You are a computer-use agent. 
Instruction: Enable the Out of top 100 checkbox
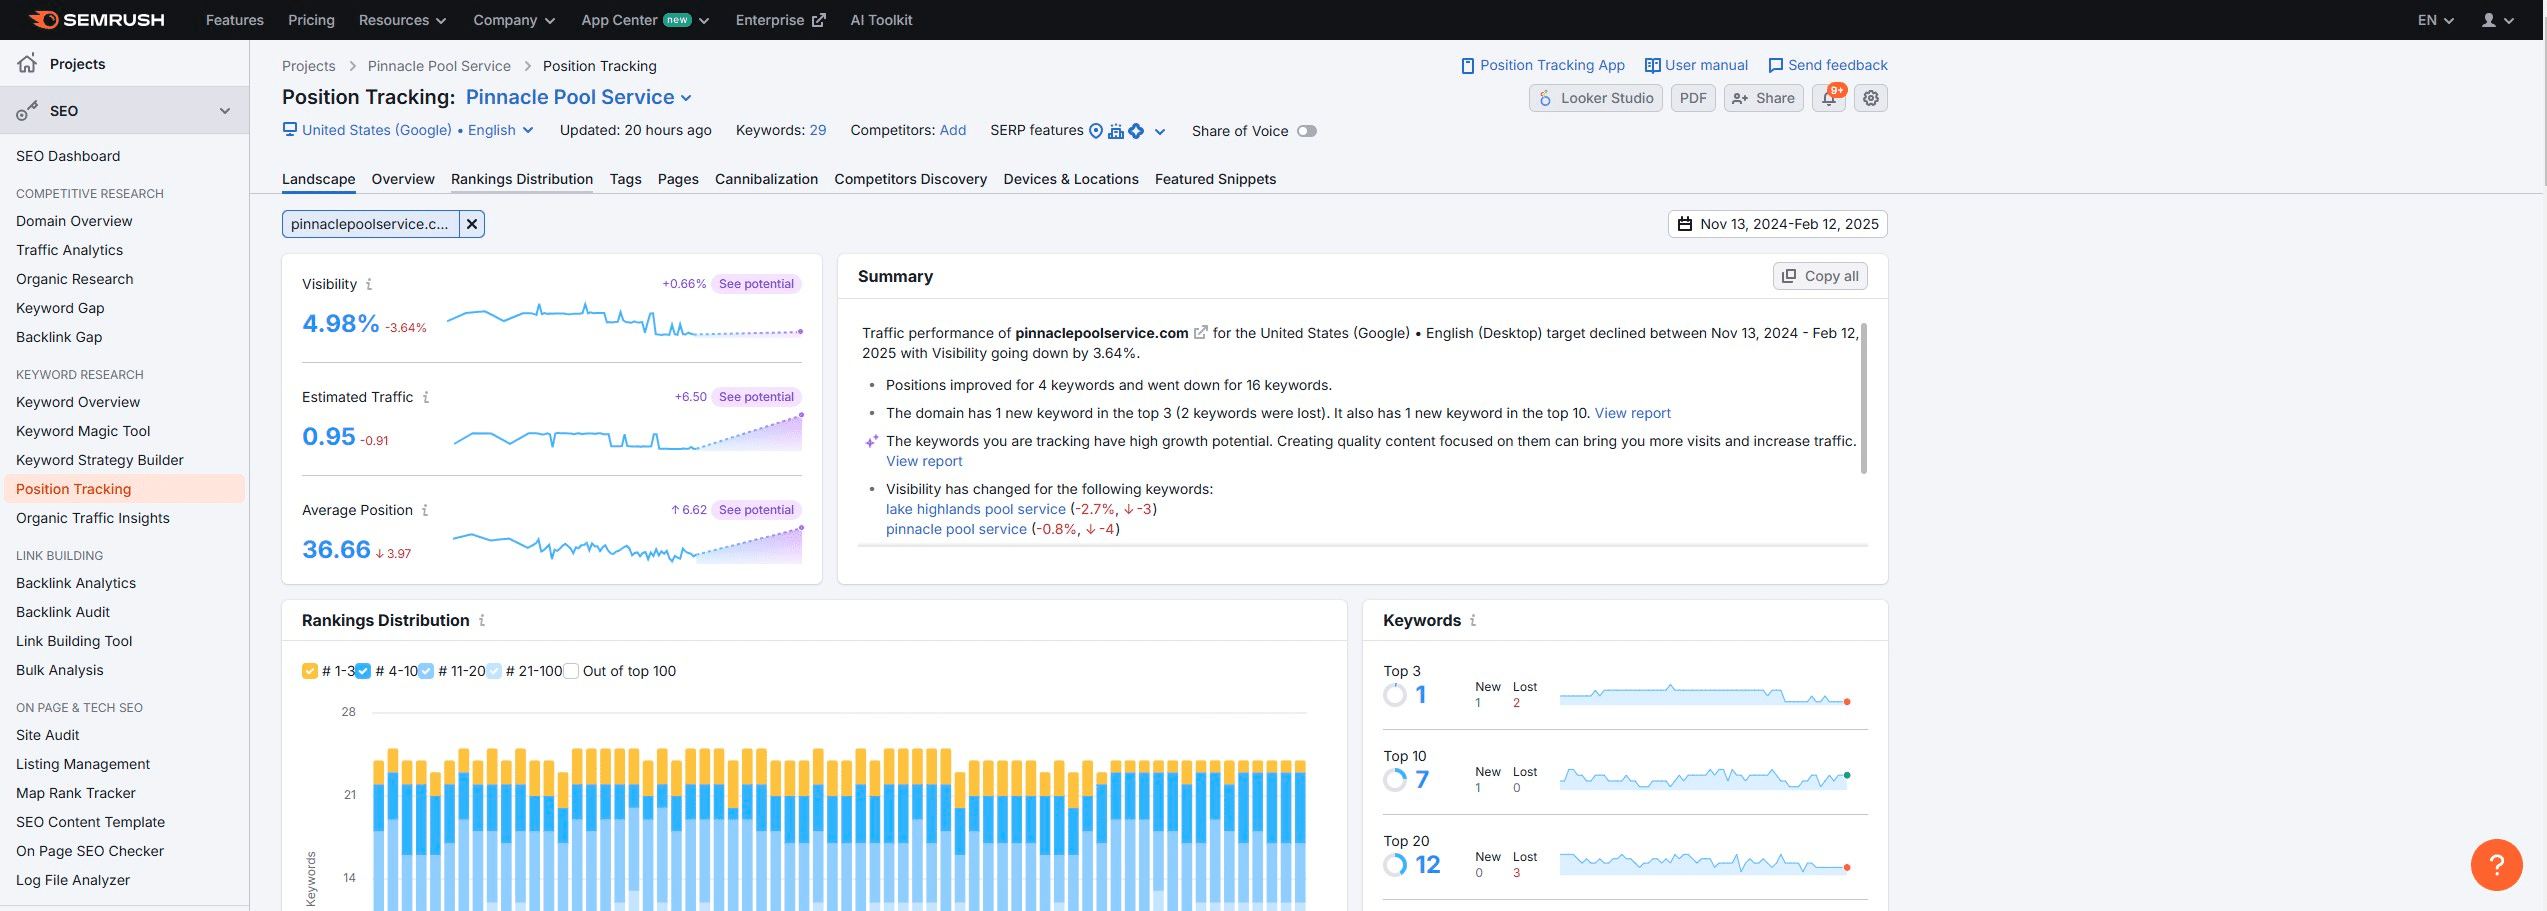(571, 671)
